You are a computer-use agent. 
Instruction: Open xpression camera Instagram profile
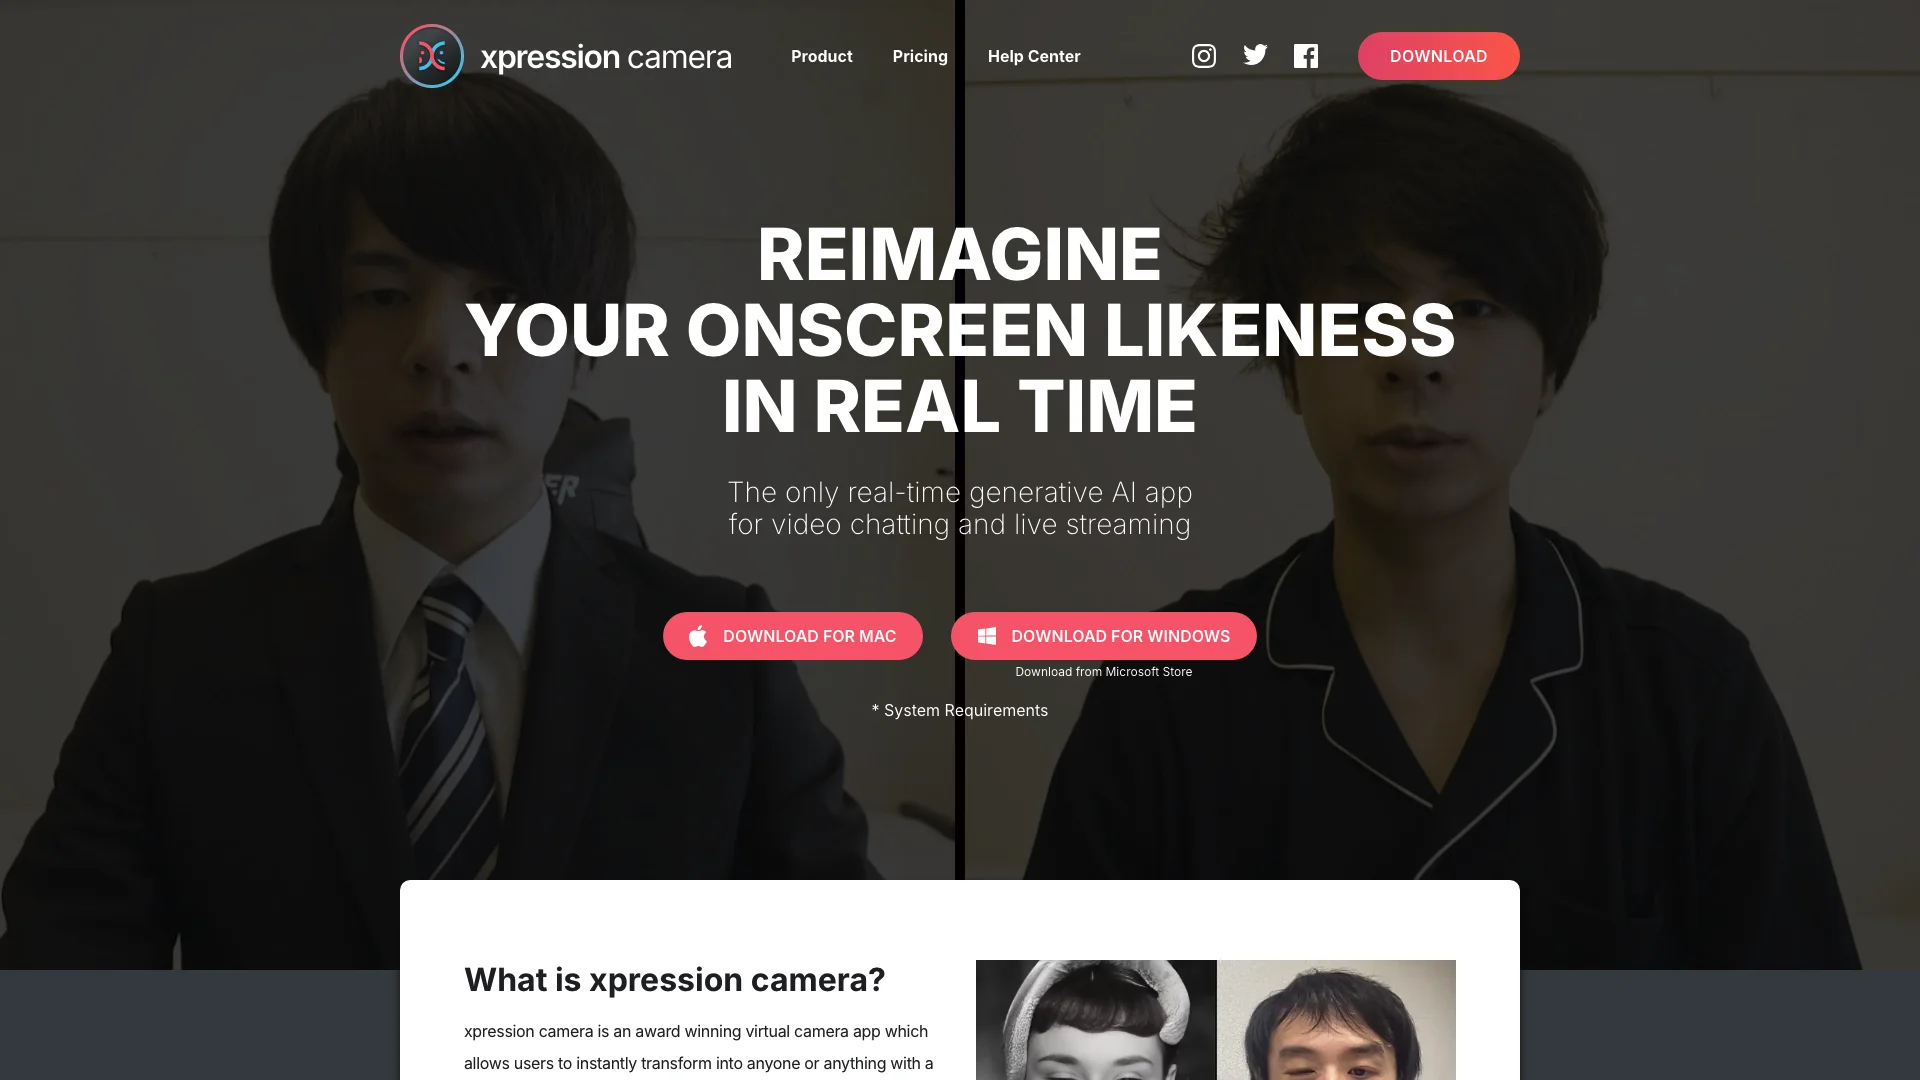(x=1203, y=55)
